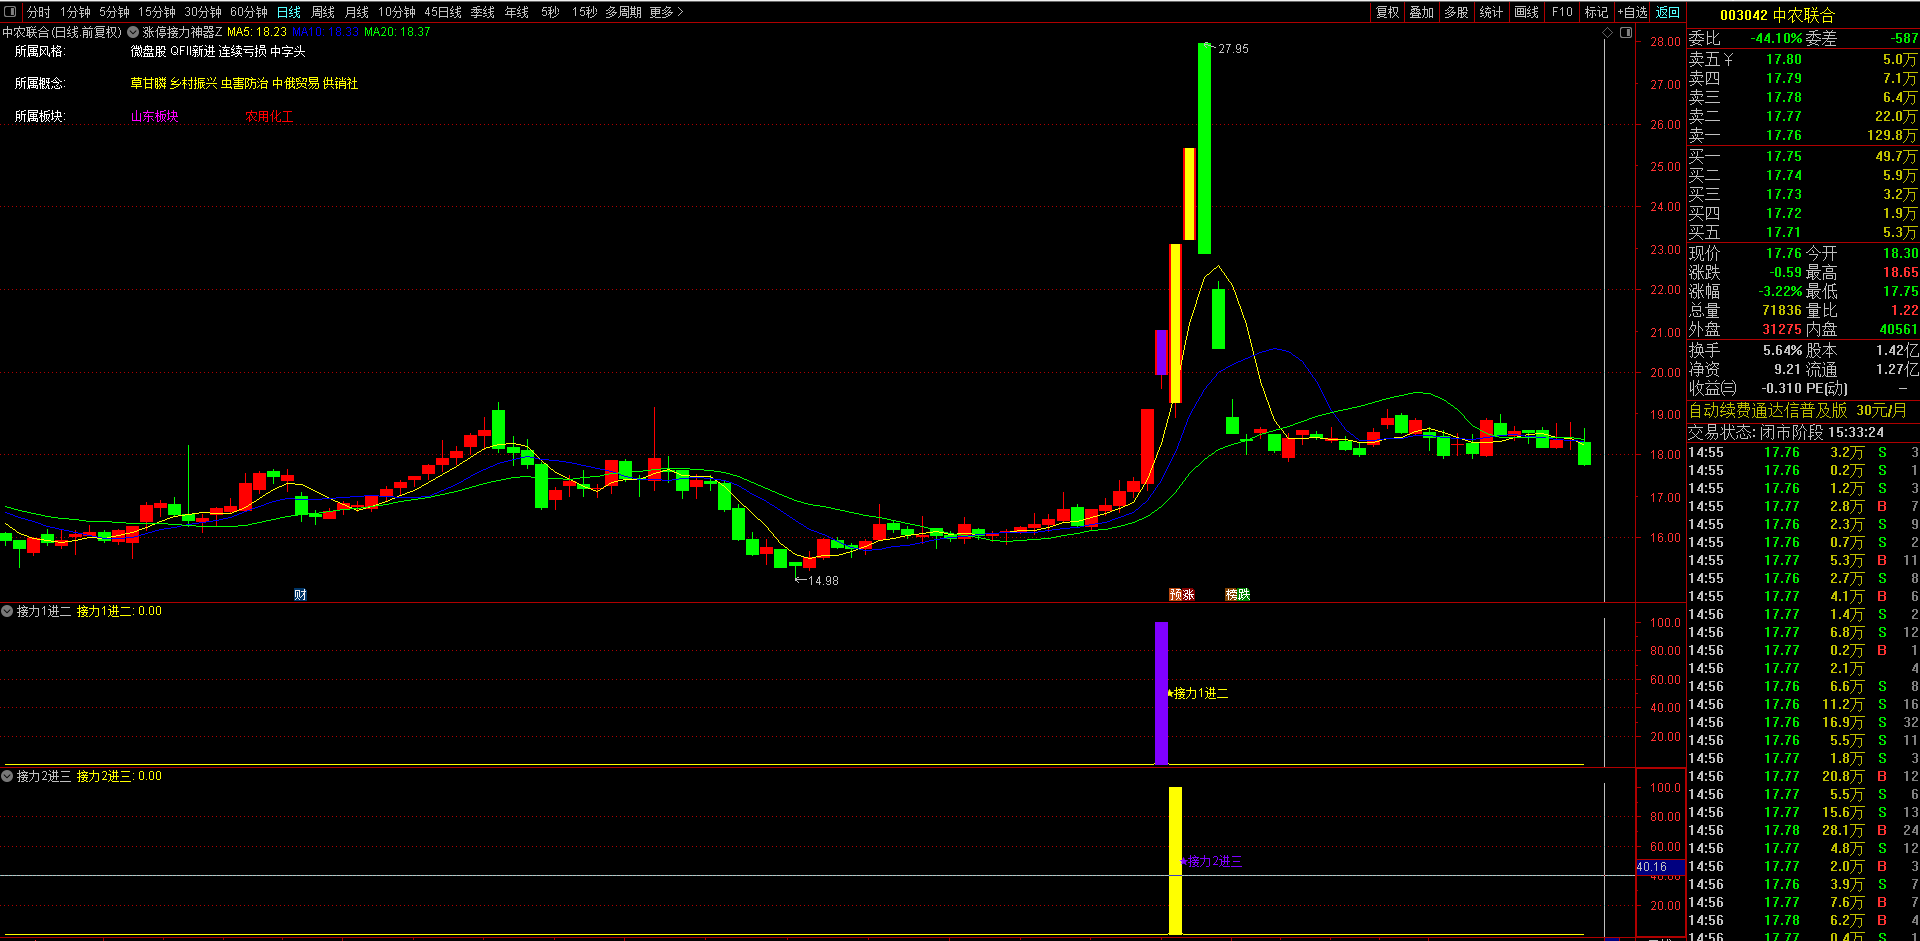Add stock via +自选 button
1920x941 pixels.
click(1632, 12)
